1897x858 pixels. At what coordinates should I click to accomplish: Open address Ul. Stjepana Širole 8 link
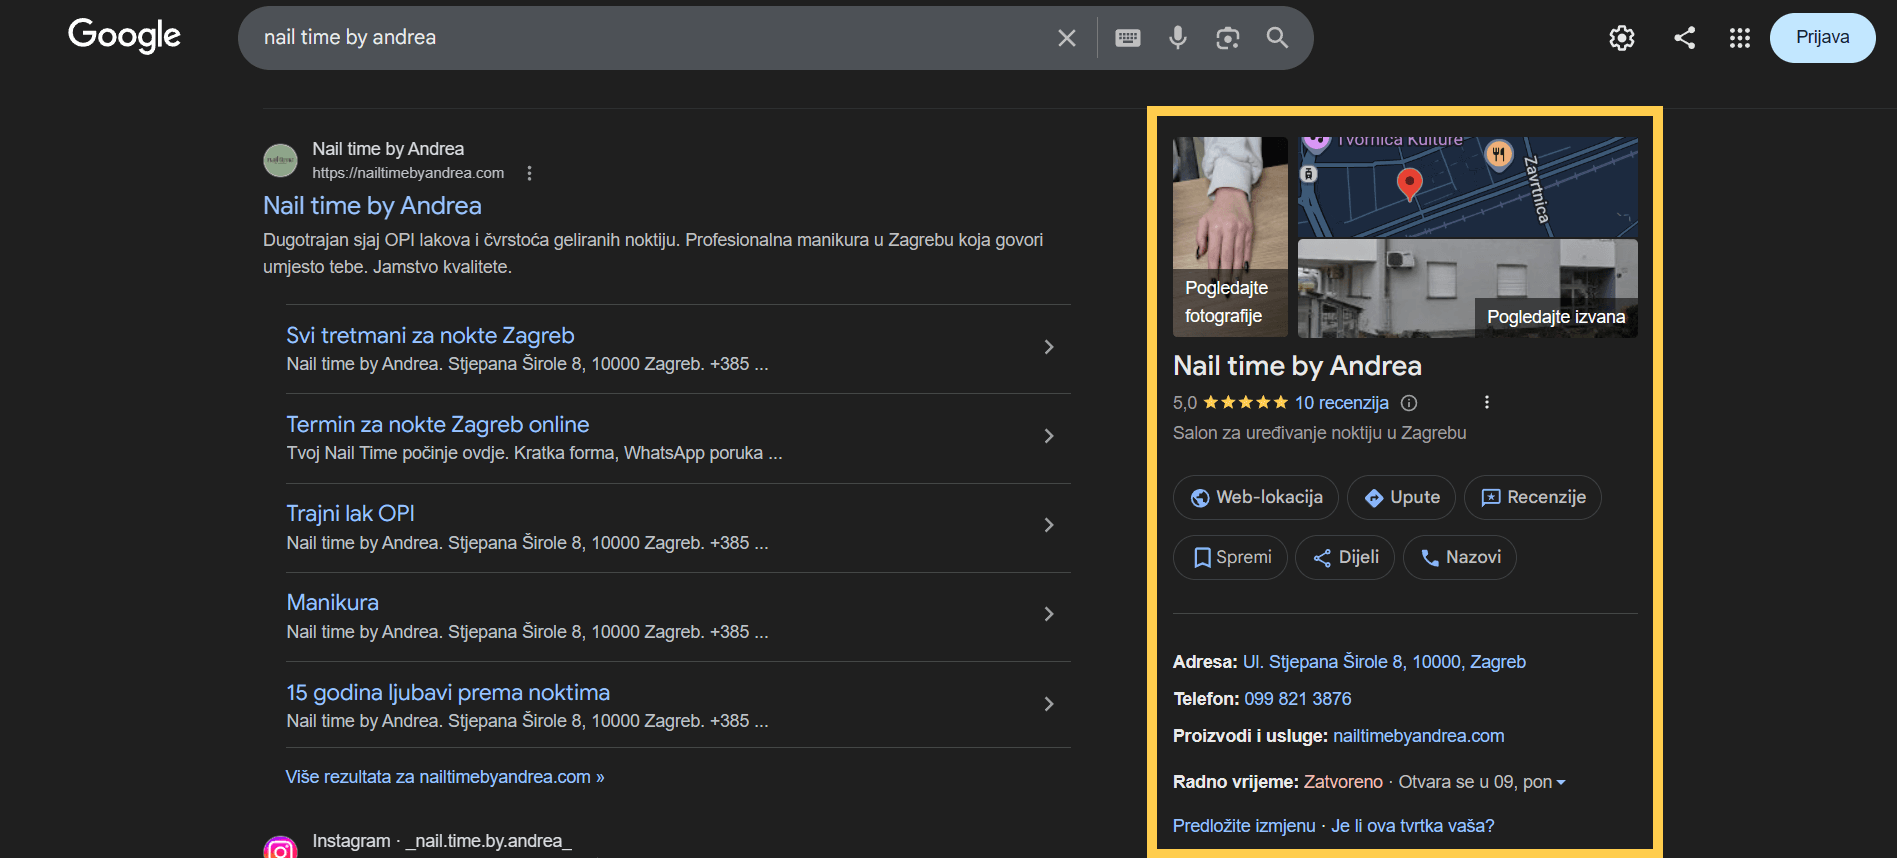tap(1384, 662)
